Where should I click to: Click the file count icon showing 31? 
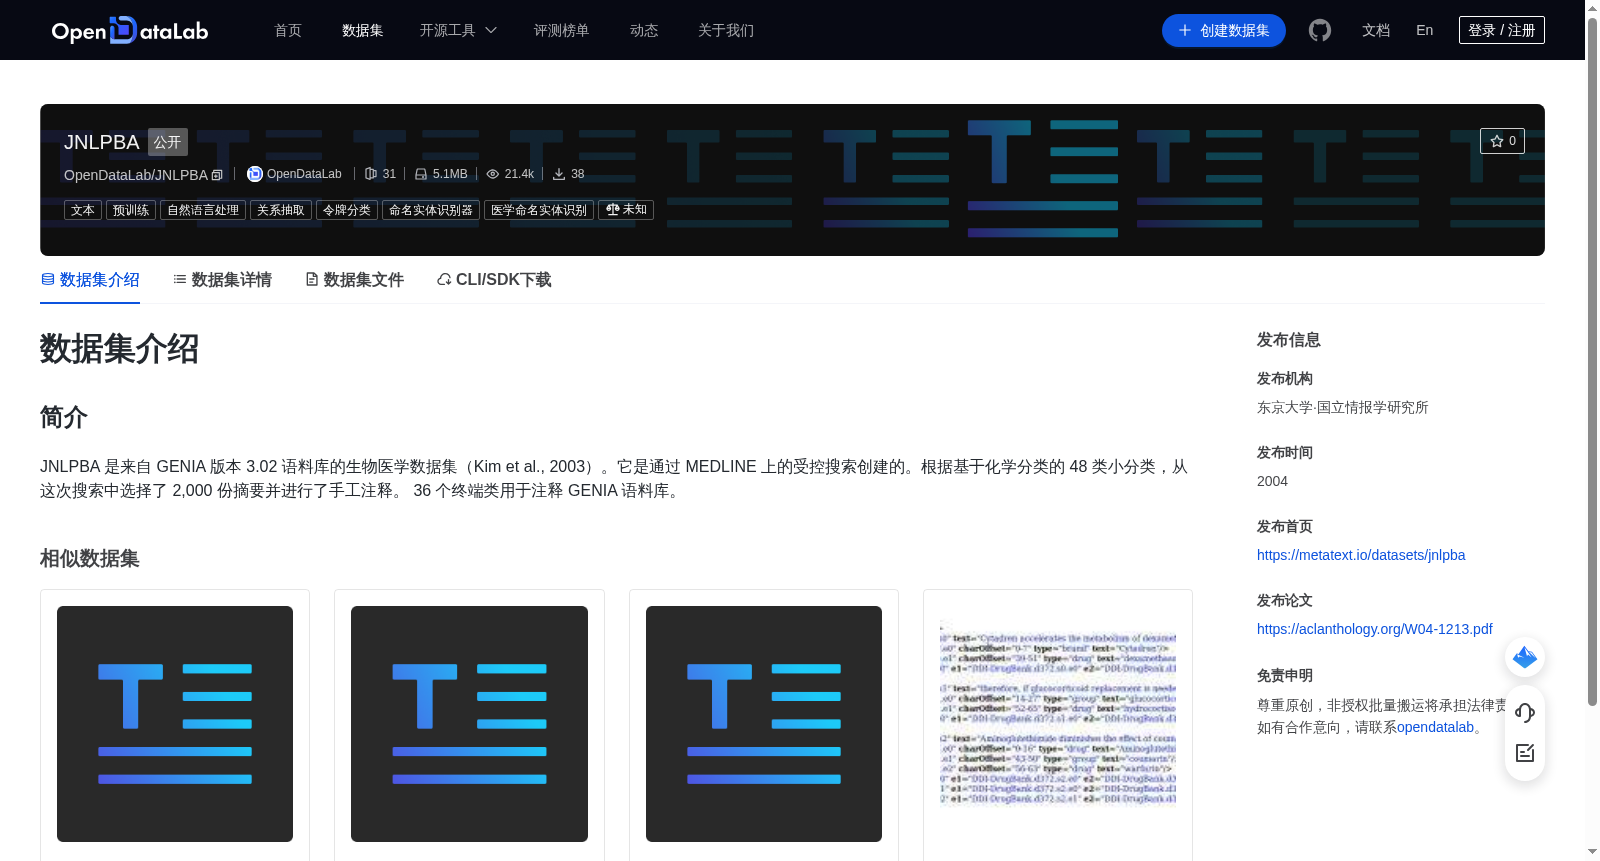pyautogui.click(x=371, y=174)
